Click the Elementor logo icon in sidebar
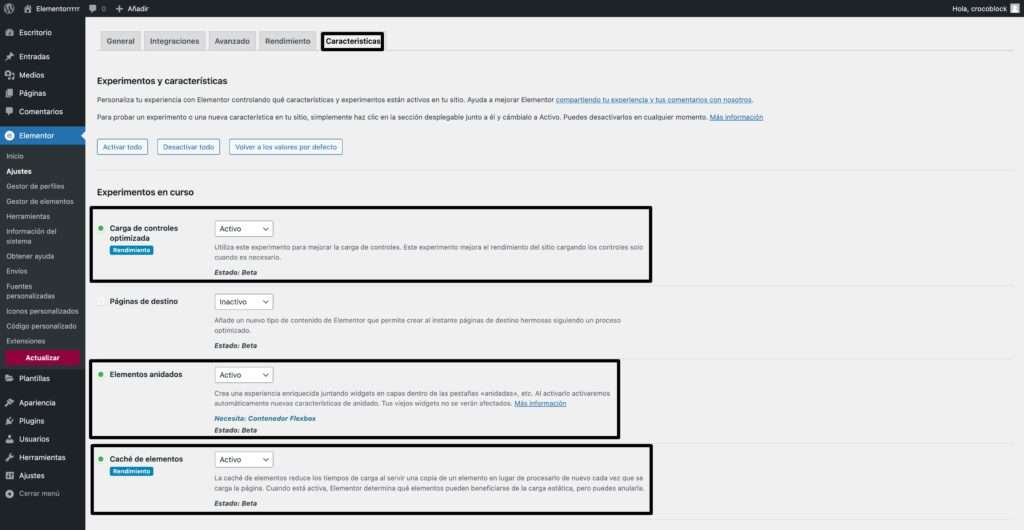The width and height of the screenshot is (1024, 530). pos(9,136)
